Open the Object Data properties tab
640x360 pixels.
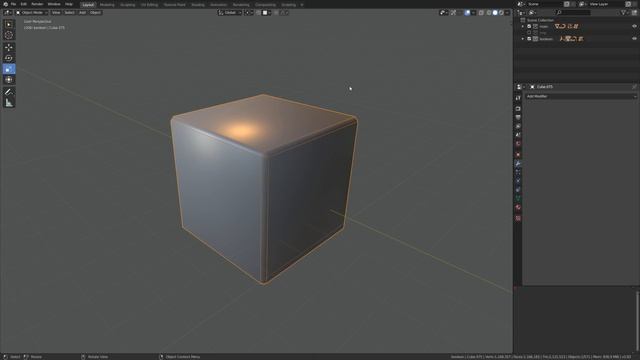pos(518,198)
